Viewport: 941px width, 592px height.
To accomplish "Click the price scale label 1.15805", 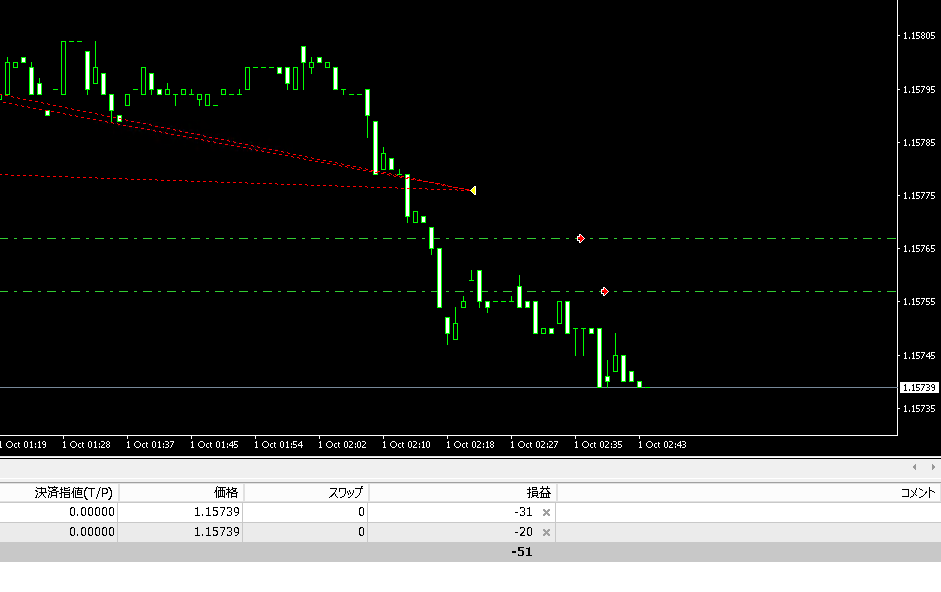I will [x=919, y=36].
